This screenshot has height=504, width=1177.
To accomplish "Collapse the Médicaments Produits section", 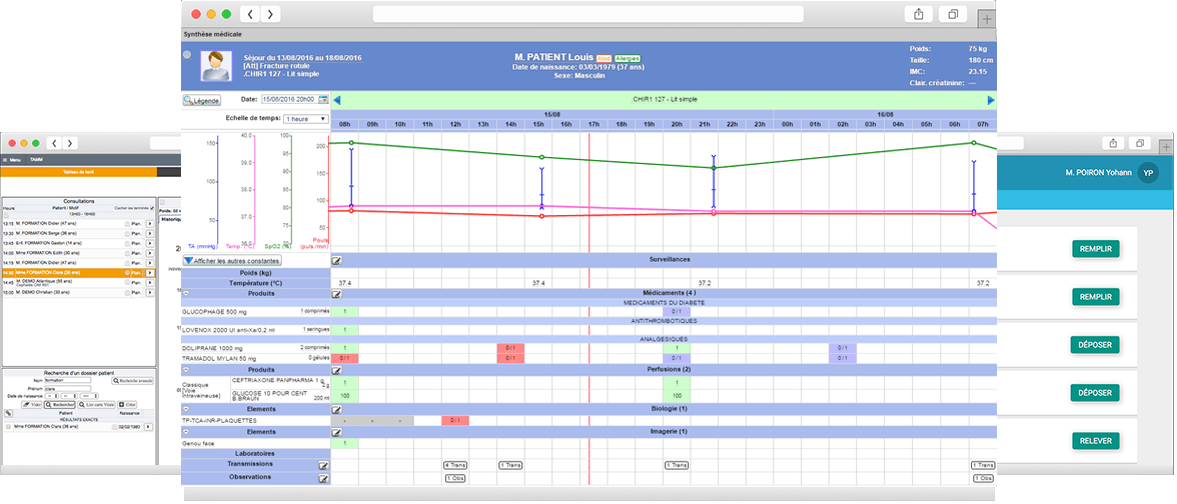I will pos(186,293).
